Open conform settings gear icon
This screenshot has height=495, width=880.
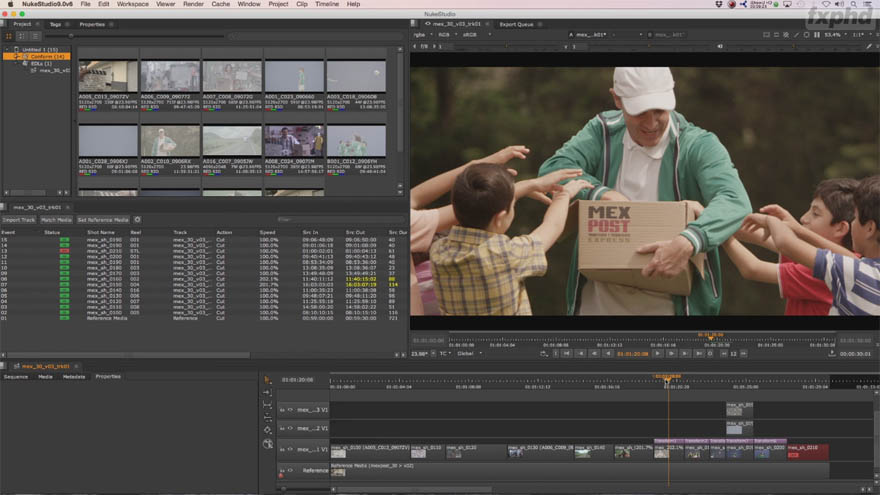click(138, 219)
